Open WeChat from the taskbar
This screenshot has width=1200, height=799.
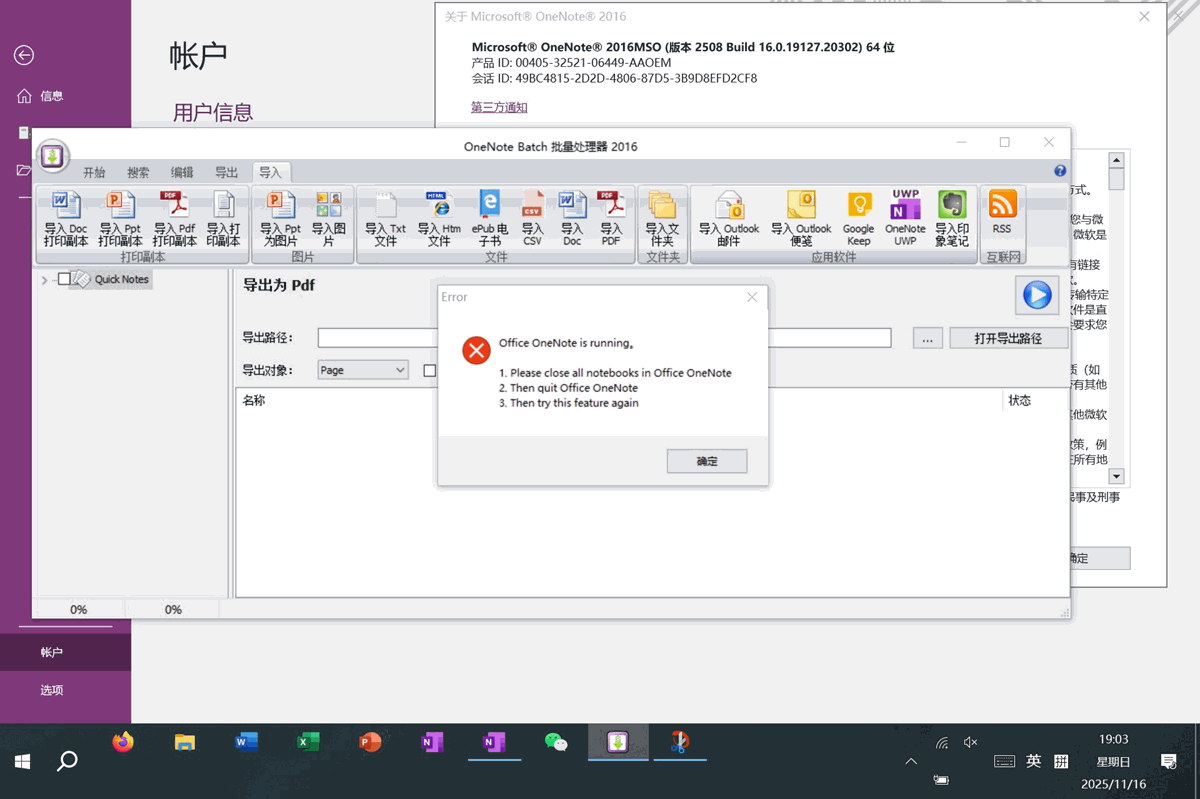click(556, 742)
